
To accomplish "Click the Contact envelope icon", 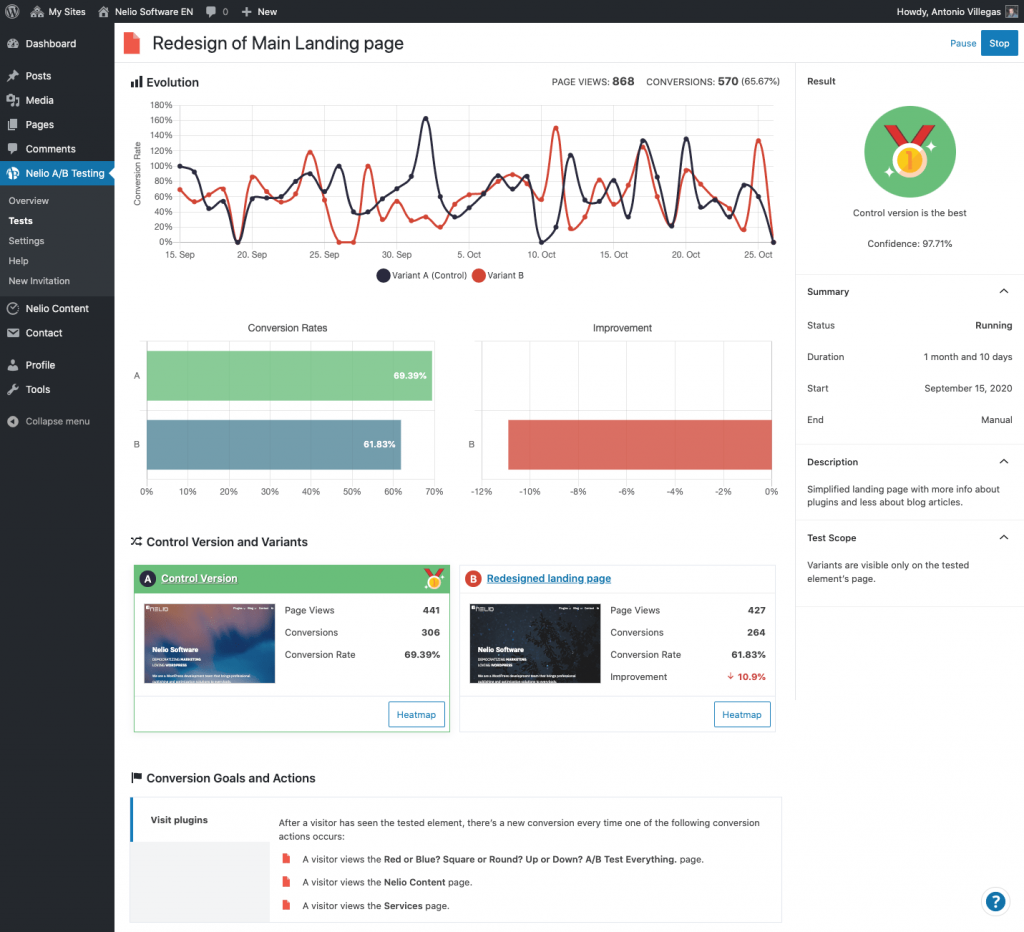I will [x=12, y=332].
